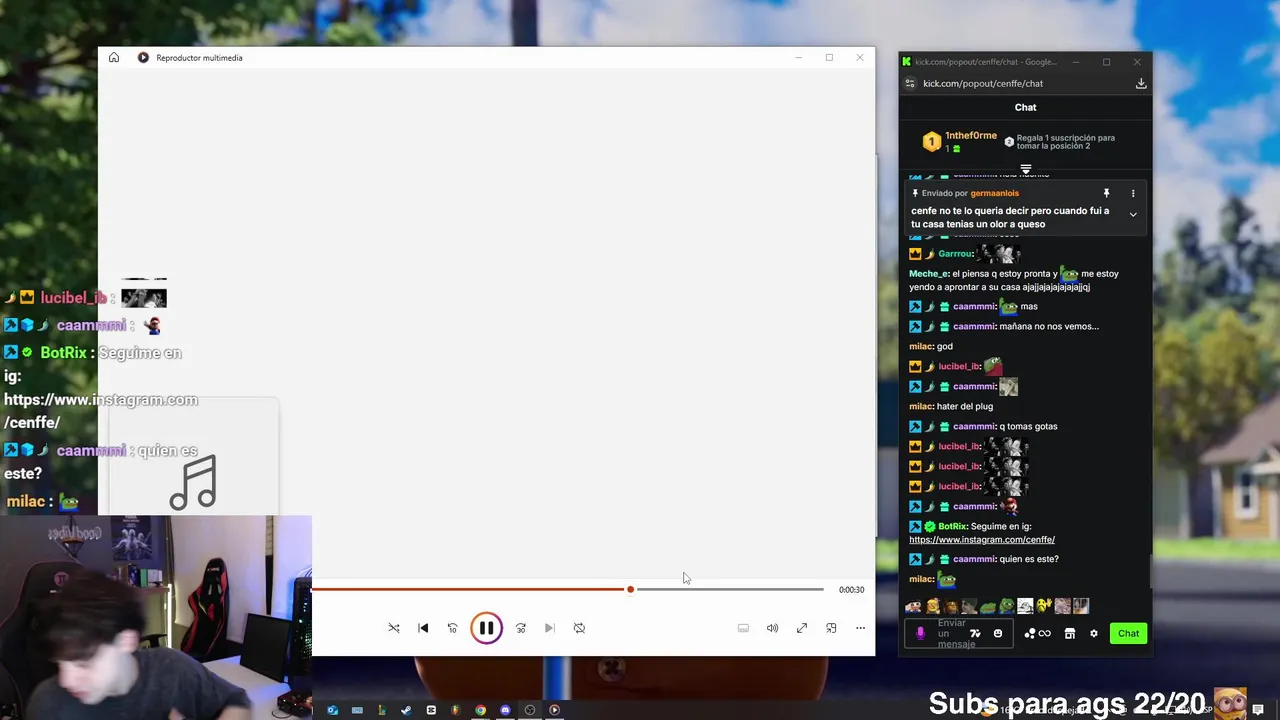Open 1nthef0rme leaderboard entry
The image size is (1280, 720).
pos(960,142)
